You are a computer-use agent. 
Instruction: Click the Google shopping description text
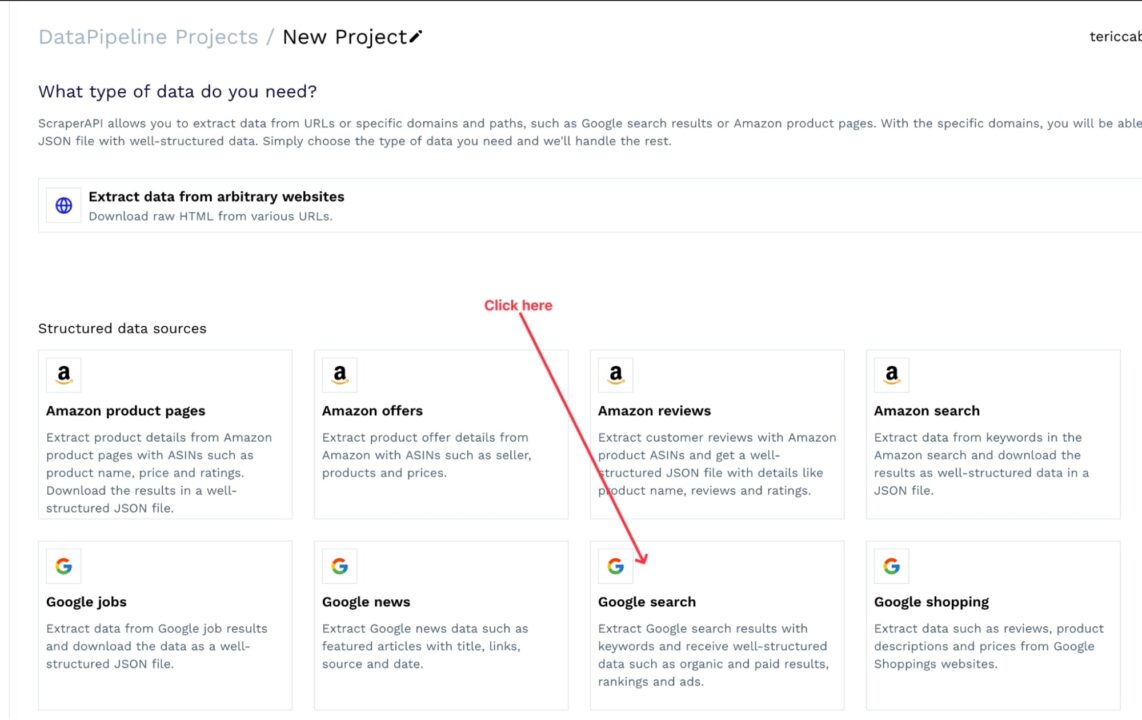pyautogui.click(x=989, y=646)
